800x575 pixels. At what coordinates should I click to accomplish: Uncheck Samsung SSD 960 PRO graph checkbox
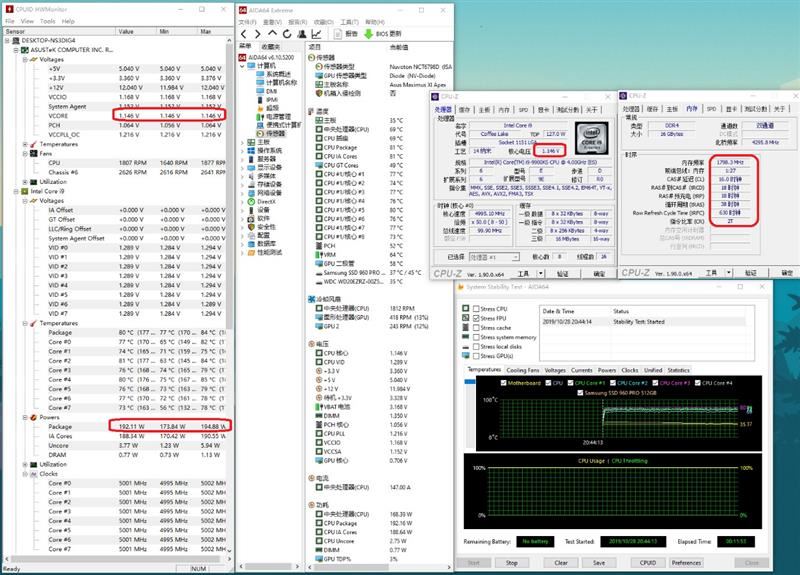pyautogui.click(x=580, y=392)
